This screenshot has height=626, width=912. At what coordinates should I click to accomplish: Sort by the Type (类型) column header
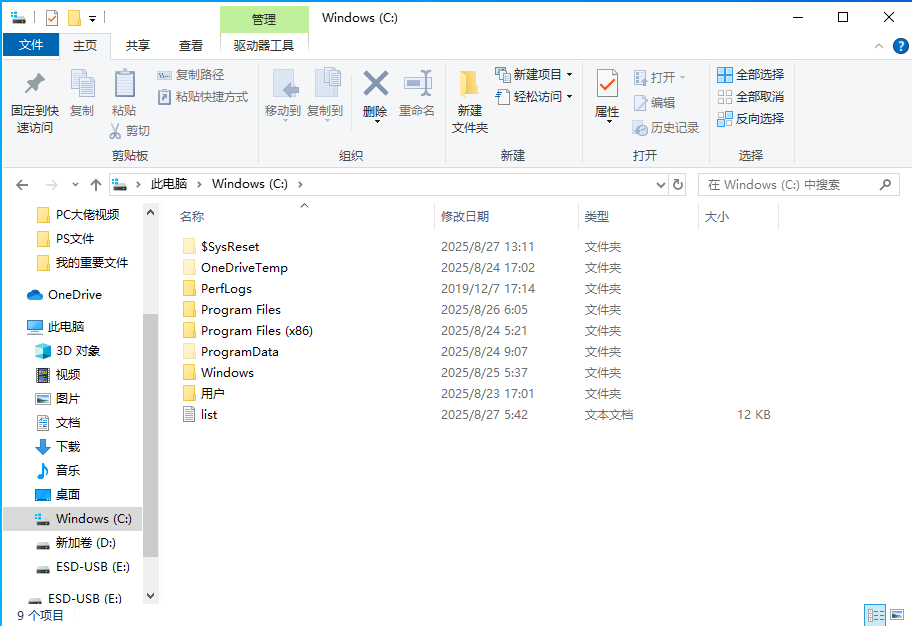tap(597, 216)
